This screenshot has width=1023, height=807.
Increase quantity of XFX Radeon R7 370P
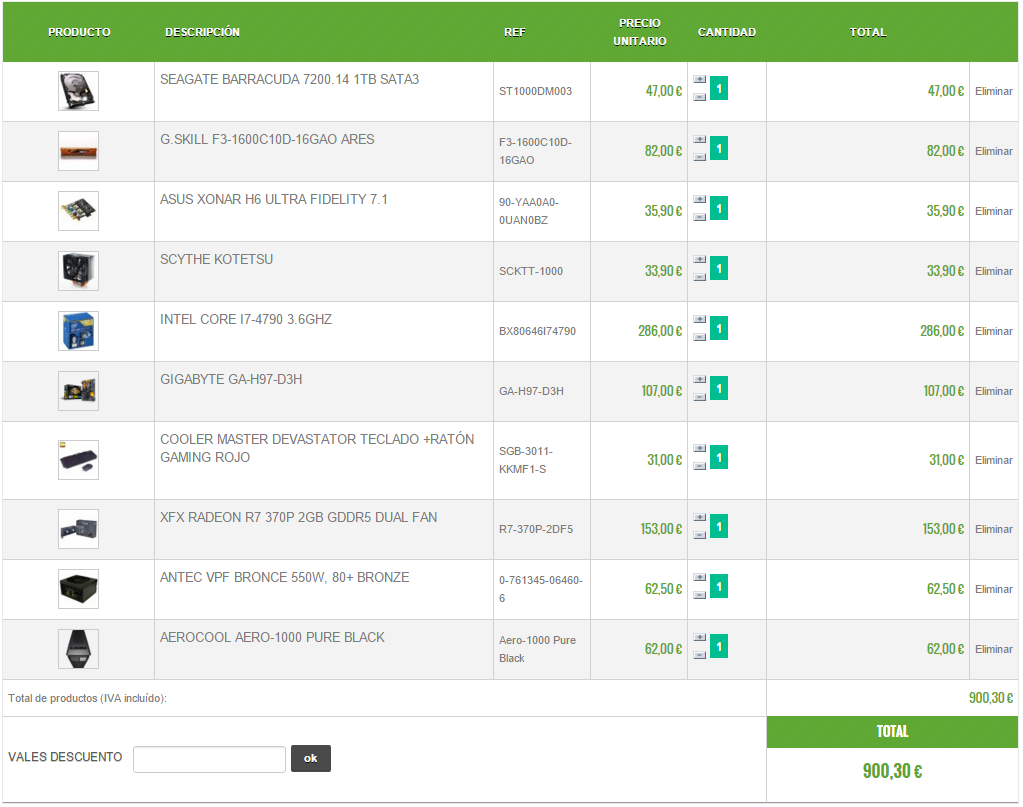699,518
